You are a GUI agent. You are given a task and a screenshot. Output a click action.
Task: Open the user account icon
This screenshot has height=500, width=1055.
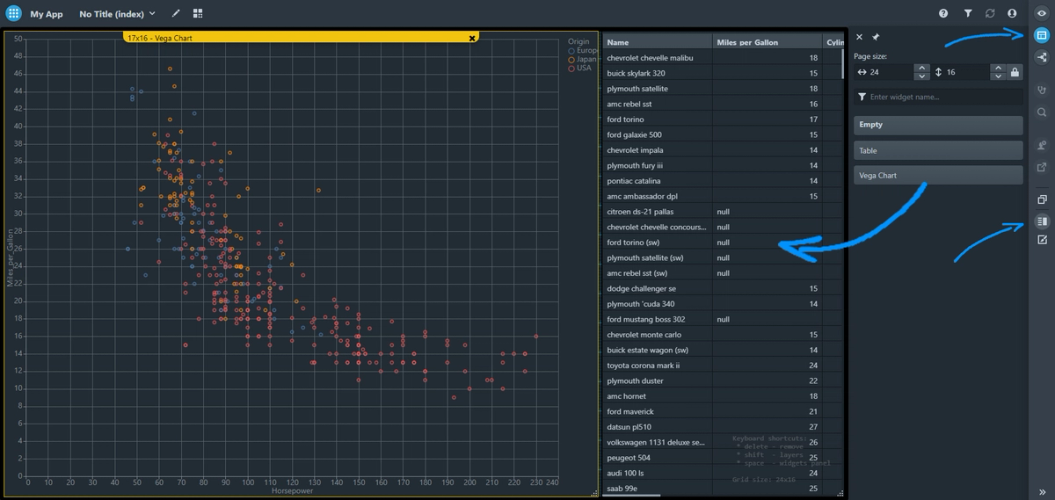coord(1013,14)
